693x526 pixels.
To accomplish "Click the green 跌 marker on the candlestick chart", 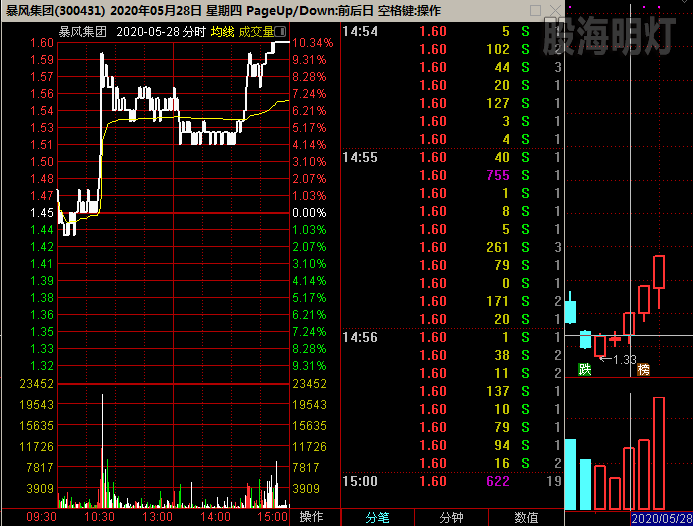I will point(585,369).
